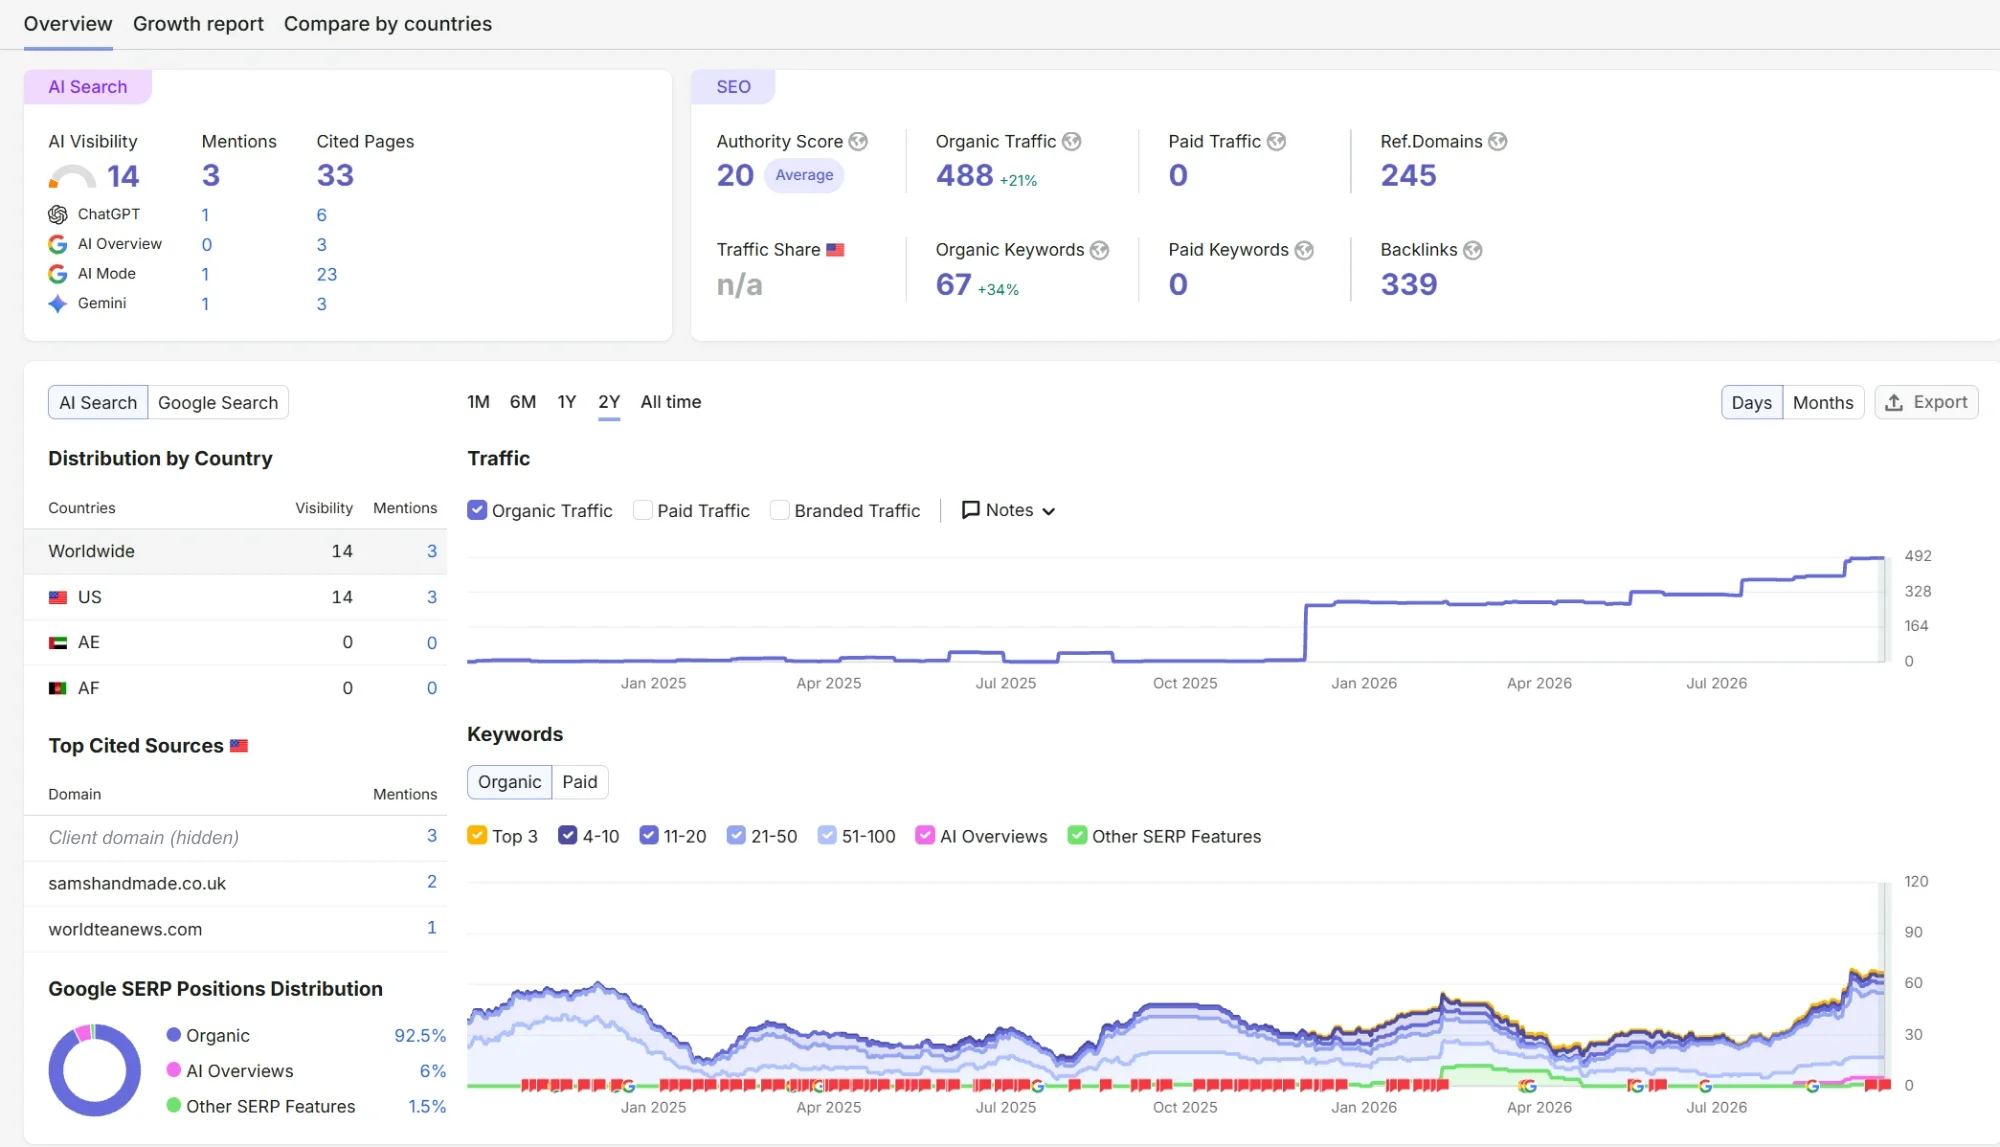The image size is (2000, 1147).
Task: Select the All time range
Action: click(671, 402)
